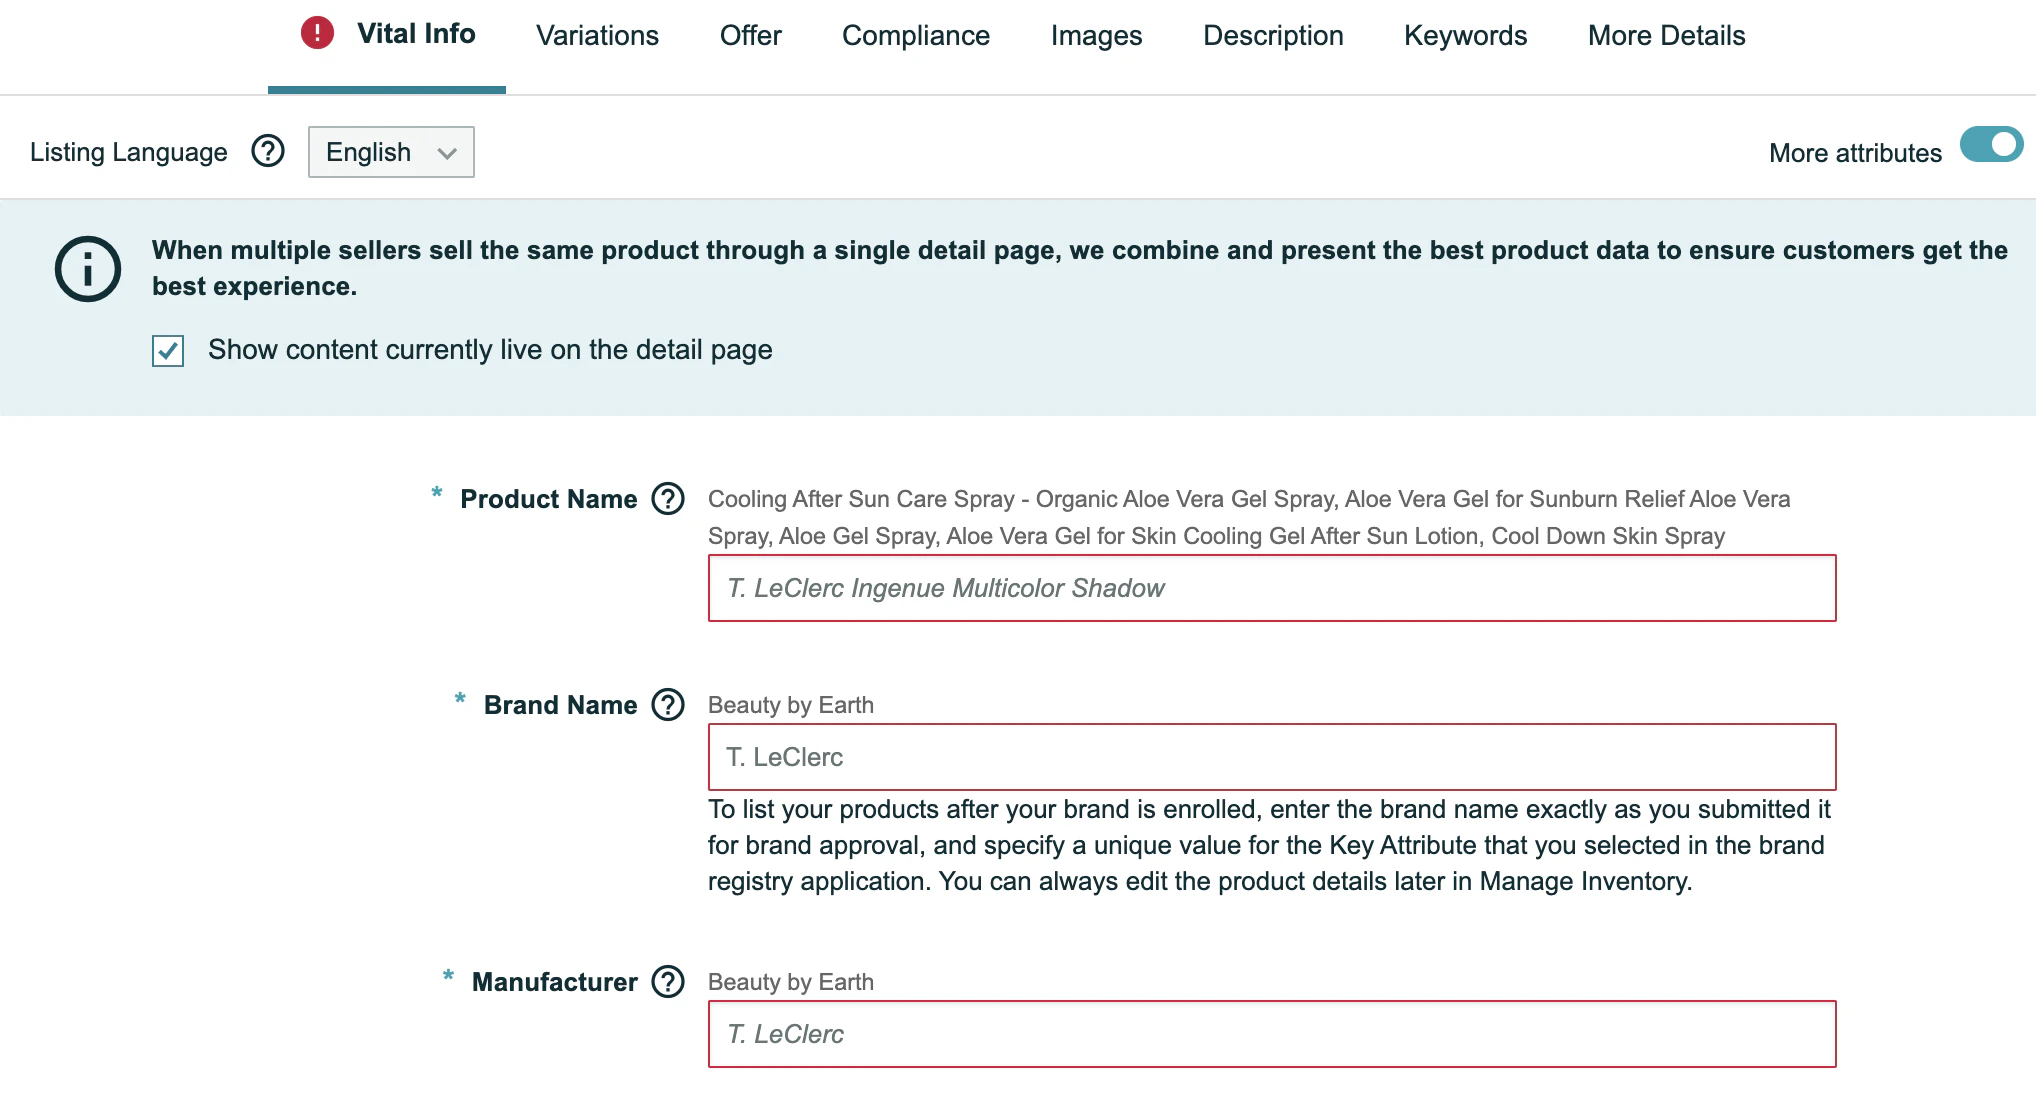Screen dimensions: 2036x1100
Task: Click the Cooling After Sun Care Spray title text
Action: [1249, 517]
